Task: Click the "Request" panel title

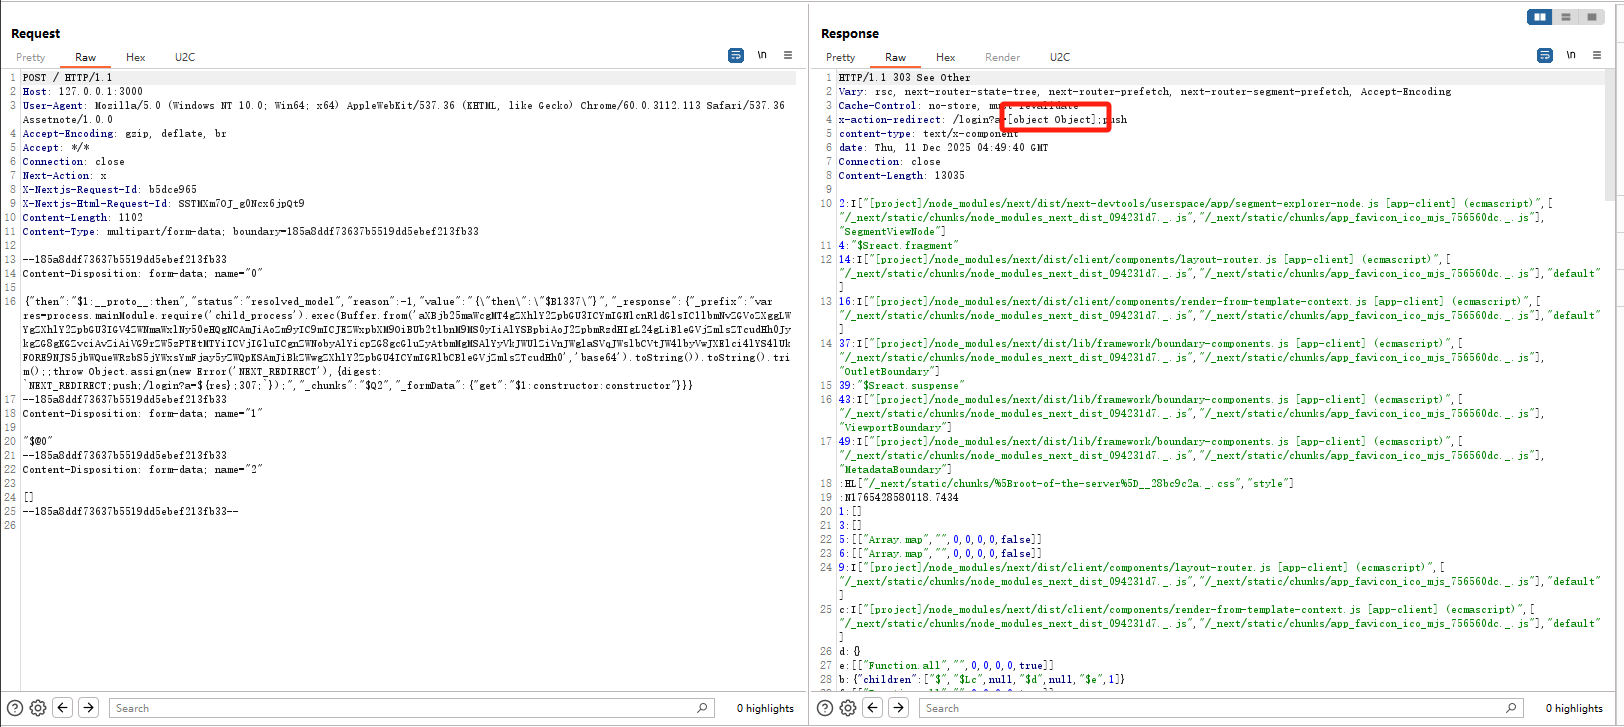Action: 35,33
